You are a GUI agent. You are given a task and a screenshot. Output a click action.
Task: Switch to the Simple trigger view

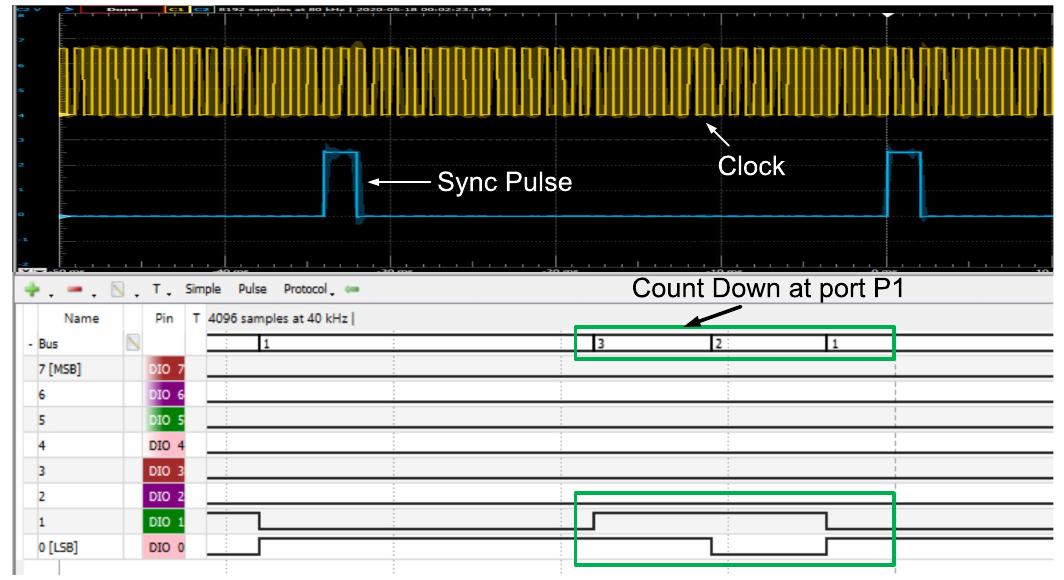[202, 289]
